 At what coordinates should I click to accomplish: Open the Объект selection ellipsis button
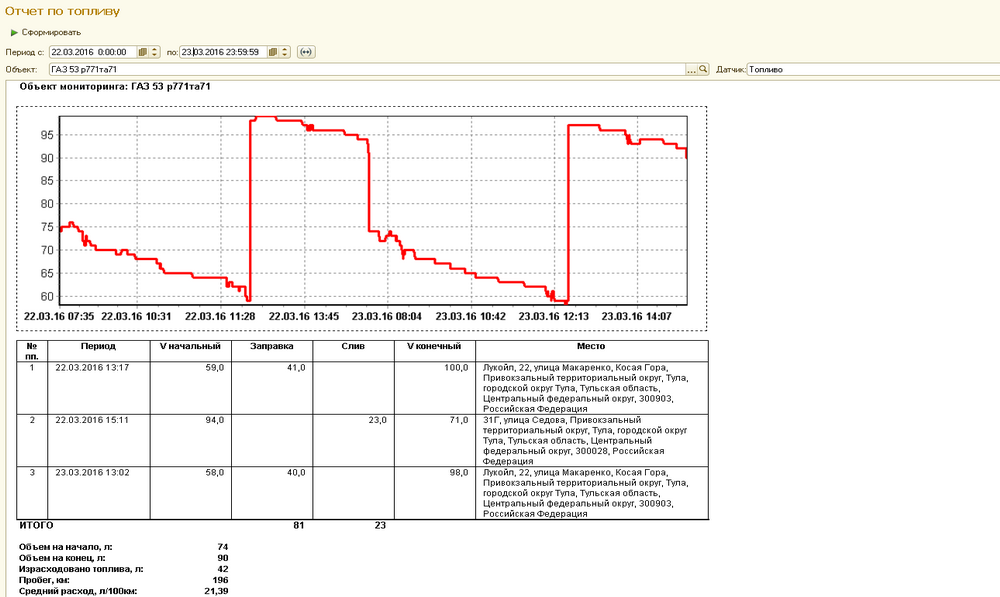[x=691, y=70]
